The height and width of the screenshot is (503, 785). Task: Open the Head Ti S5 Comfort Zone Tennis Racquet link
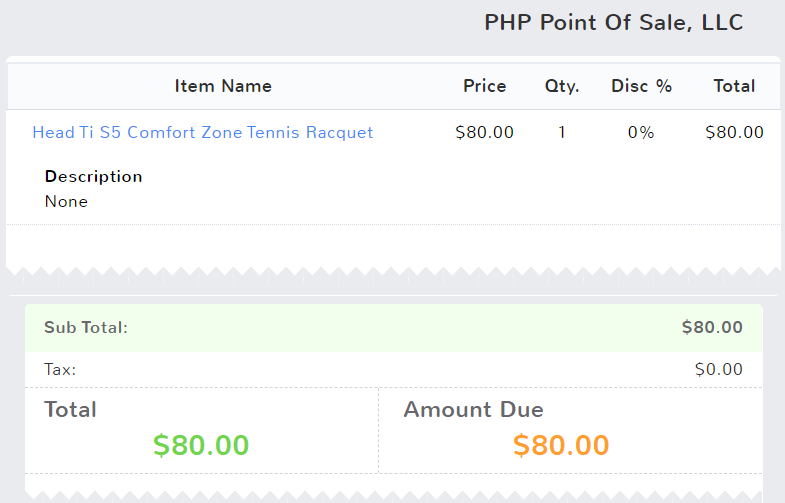[203, 132]
